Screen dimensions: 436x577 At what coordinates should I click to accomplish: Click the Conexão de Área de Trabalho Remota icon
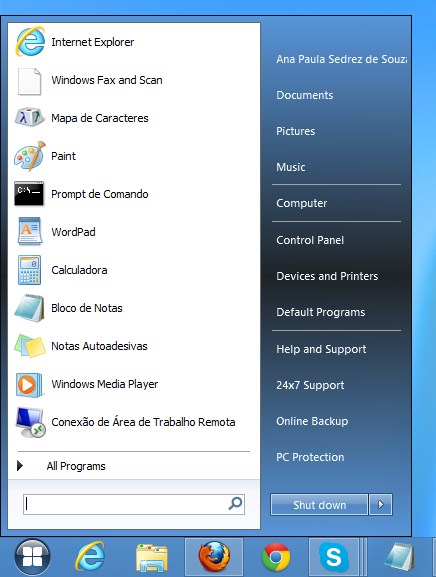(31, 422)
